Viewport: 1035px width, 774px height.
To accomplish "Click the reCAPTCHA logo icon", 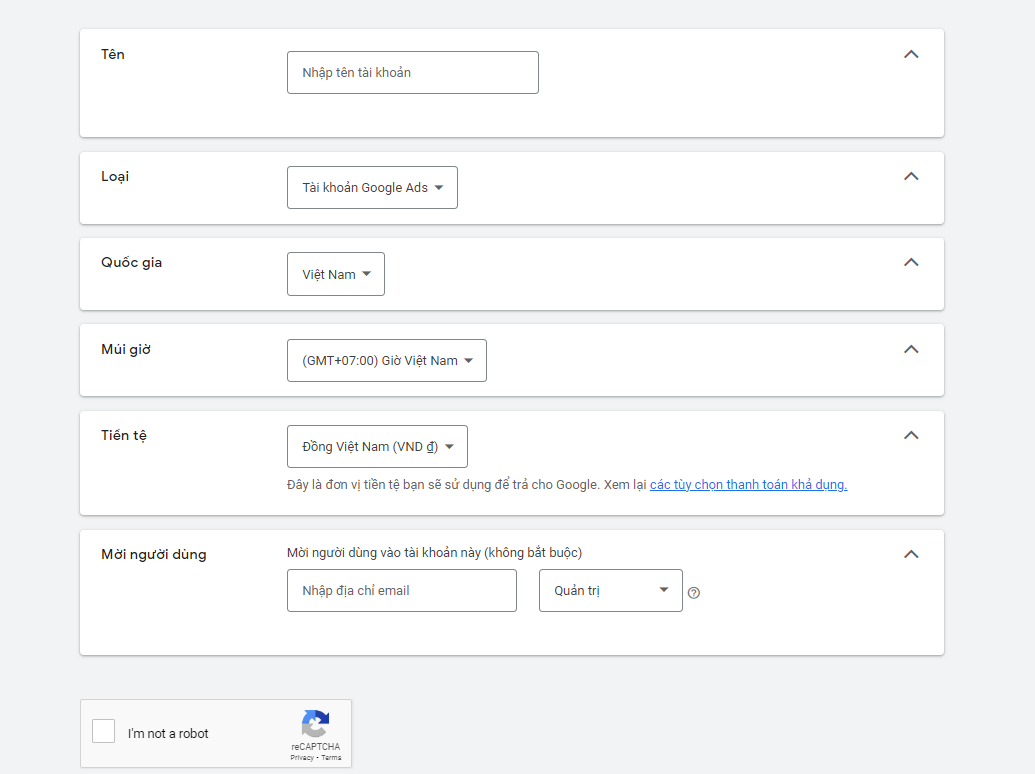I will tap(316, 724).
